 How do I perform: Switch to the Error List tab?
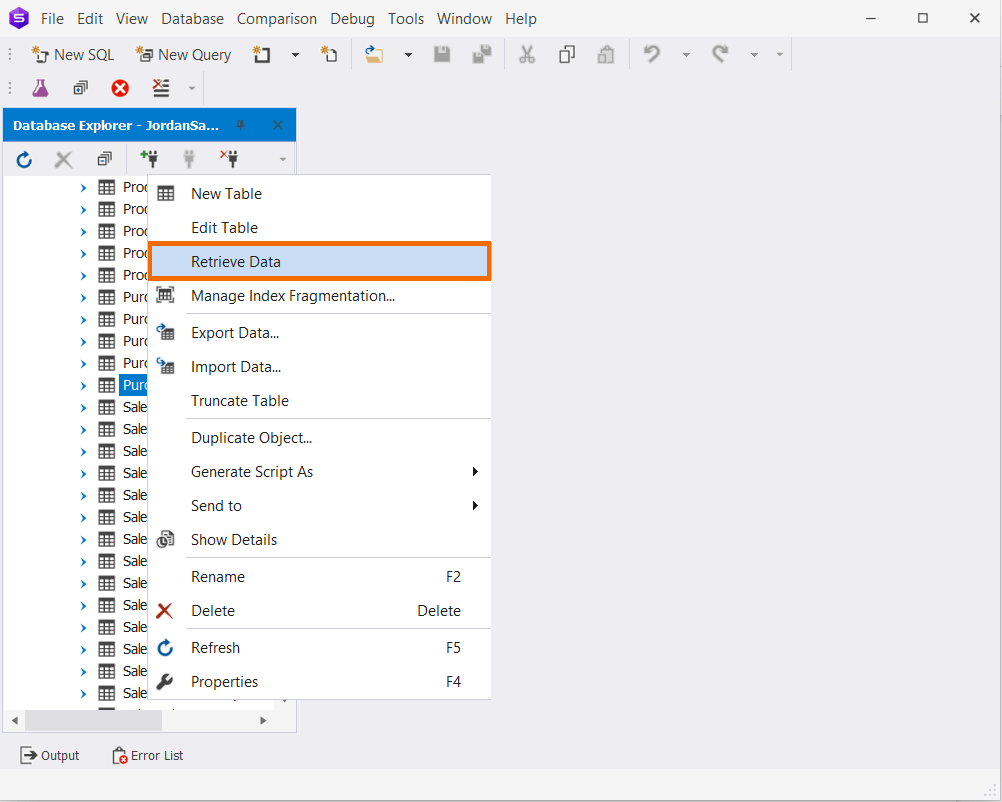147,755
